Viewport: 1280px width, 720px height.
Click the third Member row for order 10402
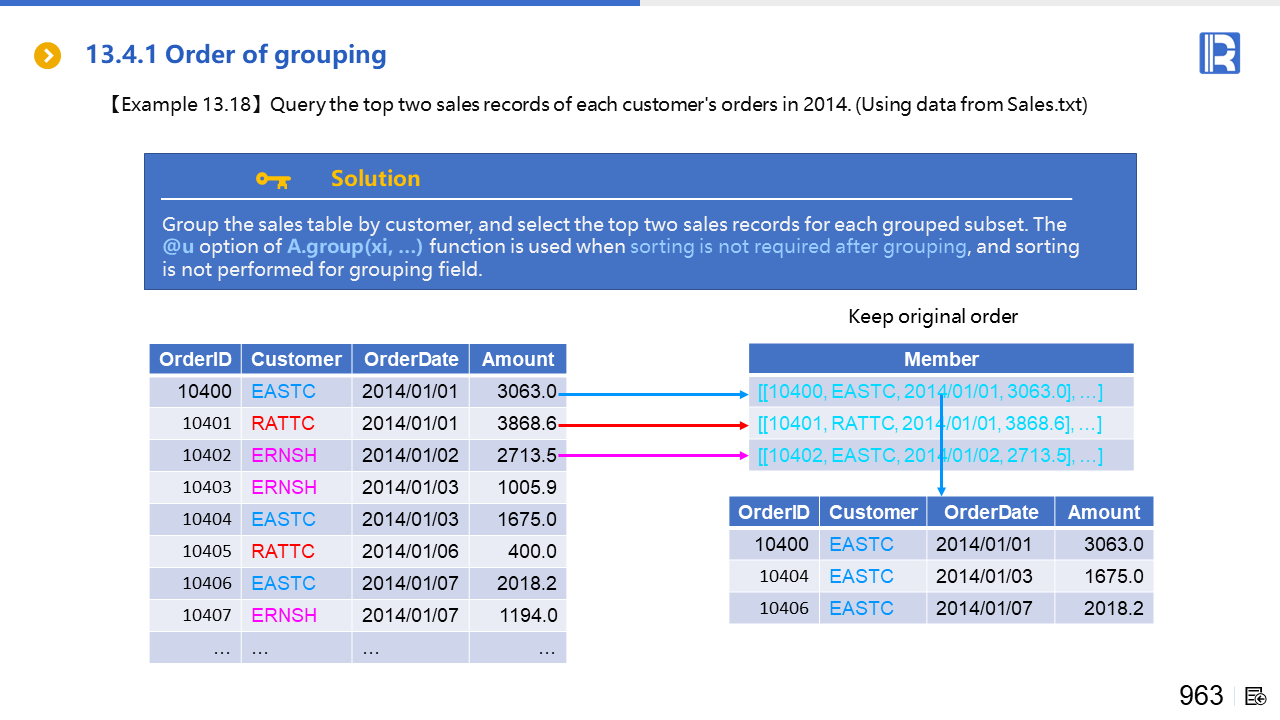pos(930,456)
